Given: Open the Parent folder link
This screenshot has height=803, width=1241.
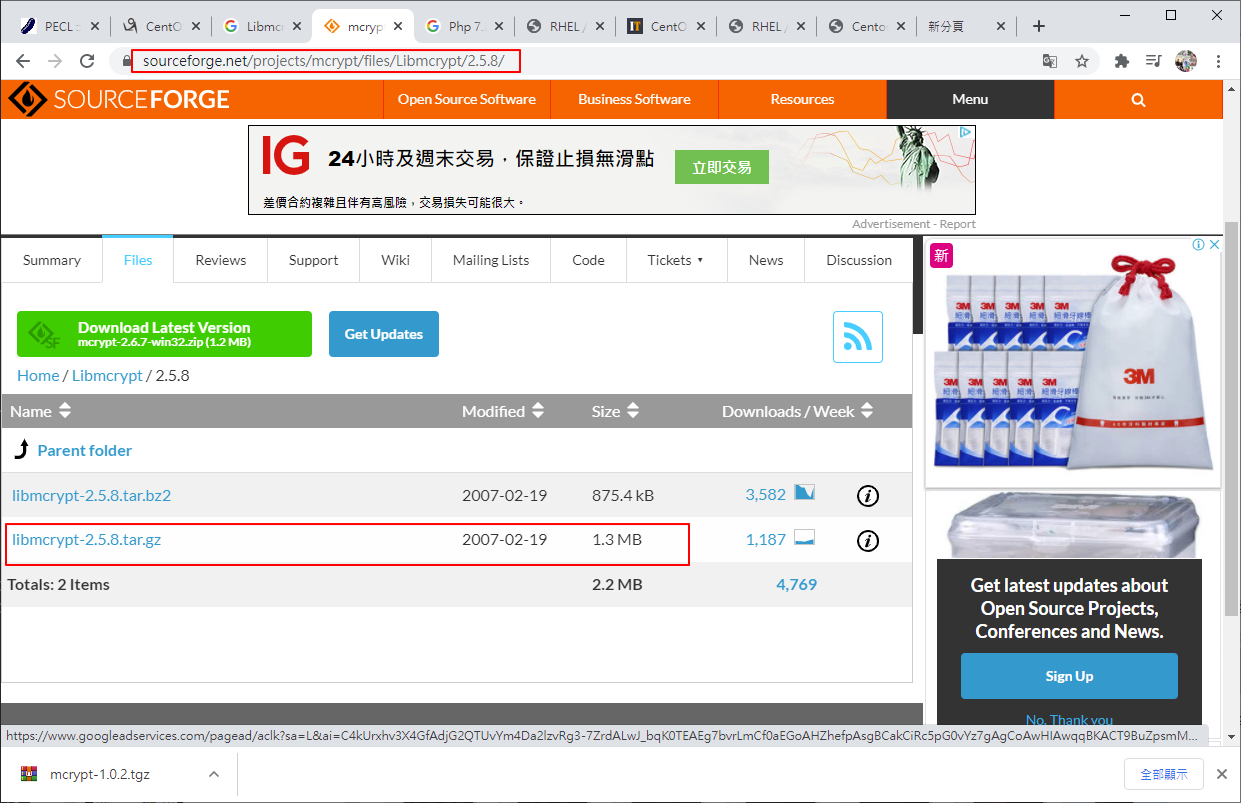Looking at the screenshot, I should click(85, 450).
